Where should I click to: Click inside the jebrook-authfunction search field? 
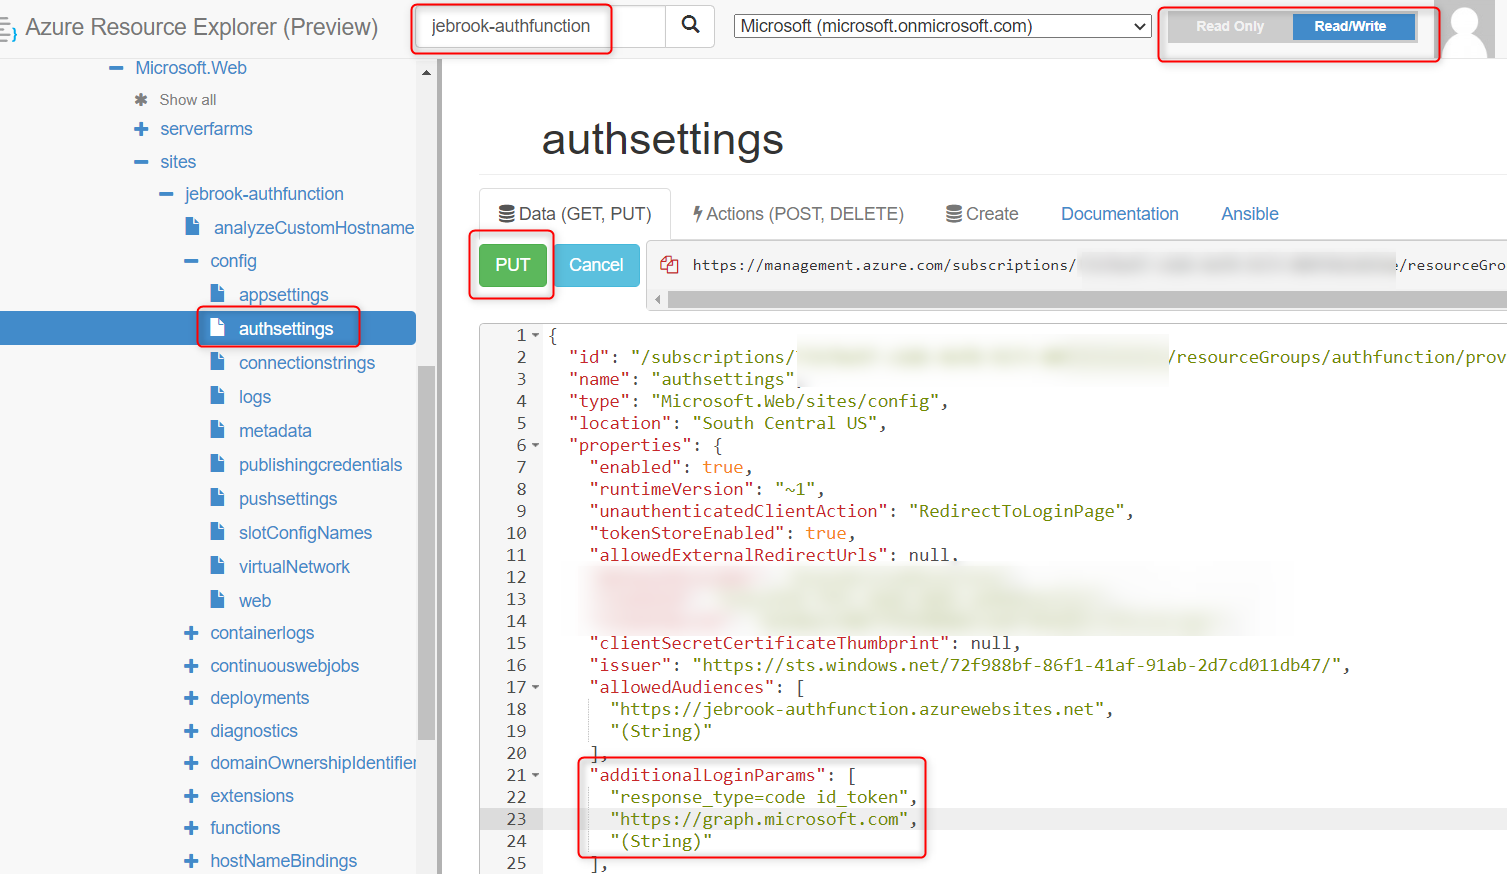pos(511,27)
